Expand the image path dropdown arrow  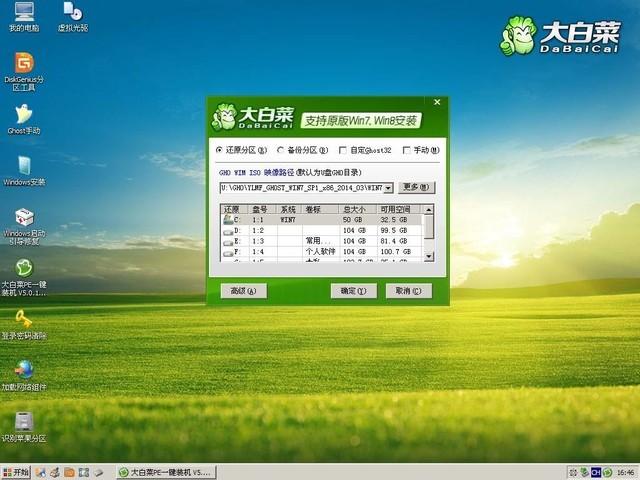[x=389, y=188]
